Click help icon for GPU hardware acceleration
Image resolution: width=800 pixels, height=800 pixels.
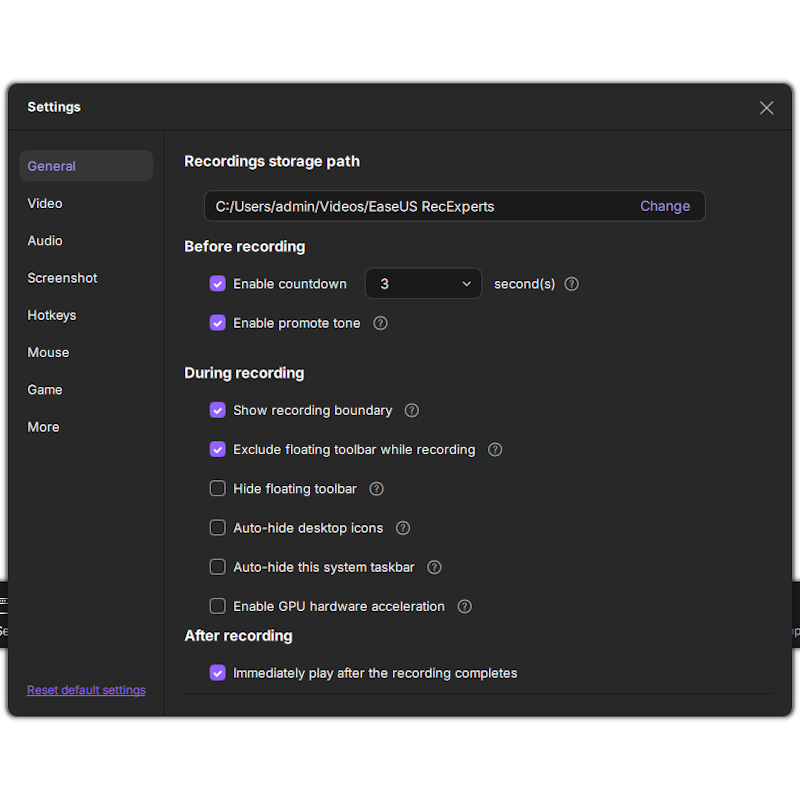[464, 606]
